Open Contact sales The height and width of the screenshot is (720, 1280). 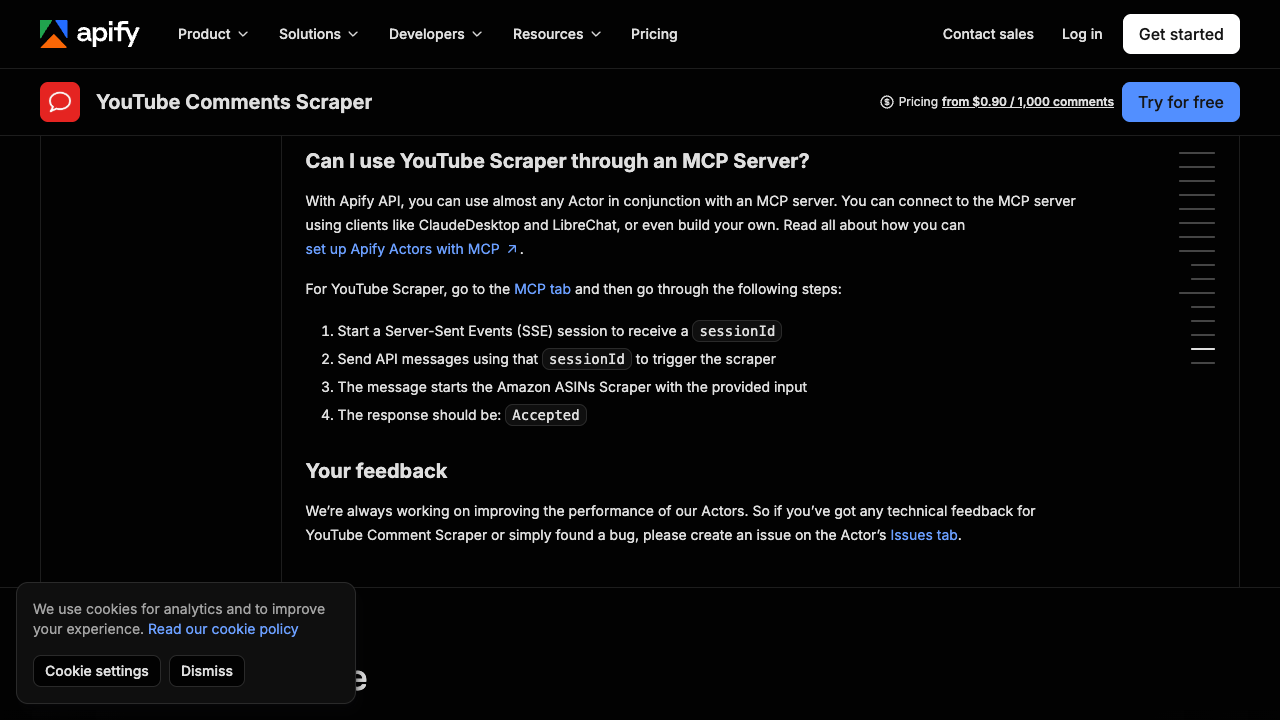click(988, 34)
